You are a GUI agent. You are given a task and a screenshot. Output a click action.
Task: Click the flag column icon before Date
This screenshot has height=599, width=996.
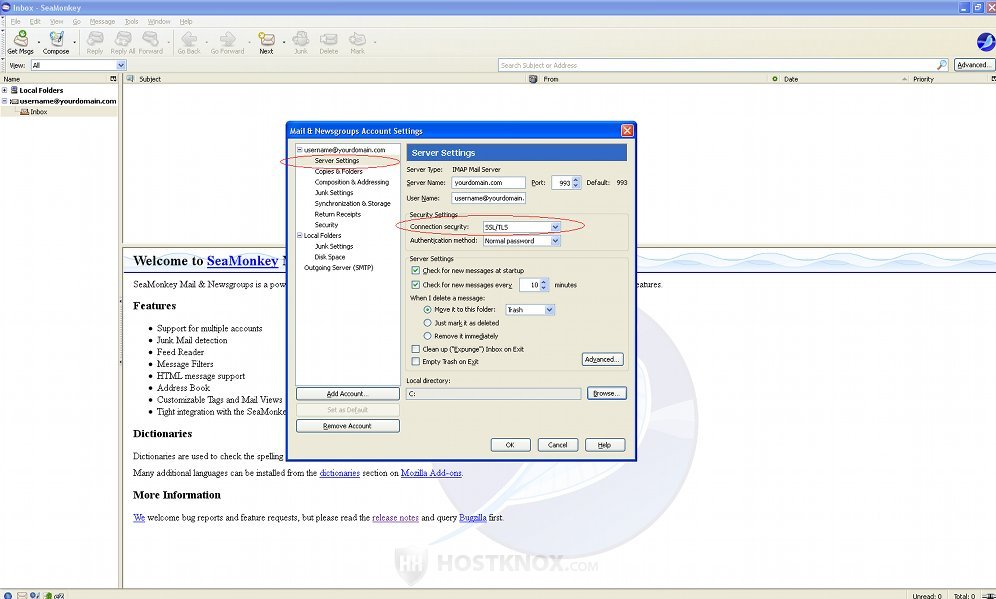click(x=774, y=79)
